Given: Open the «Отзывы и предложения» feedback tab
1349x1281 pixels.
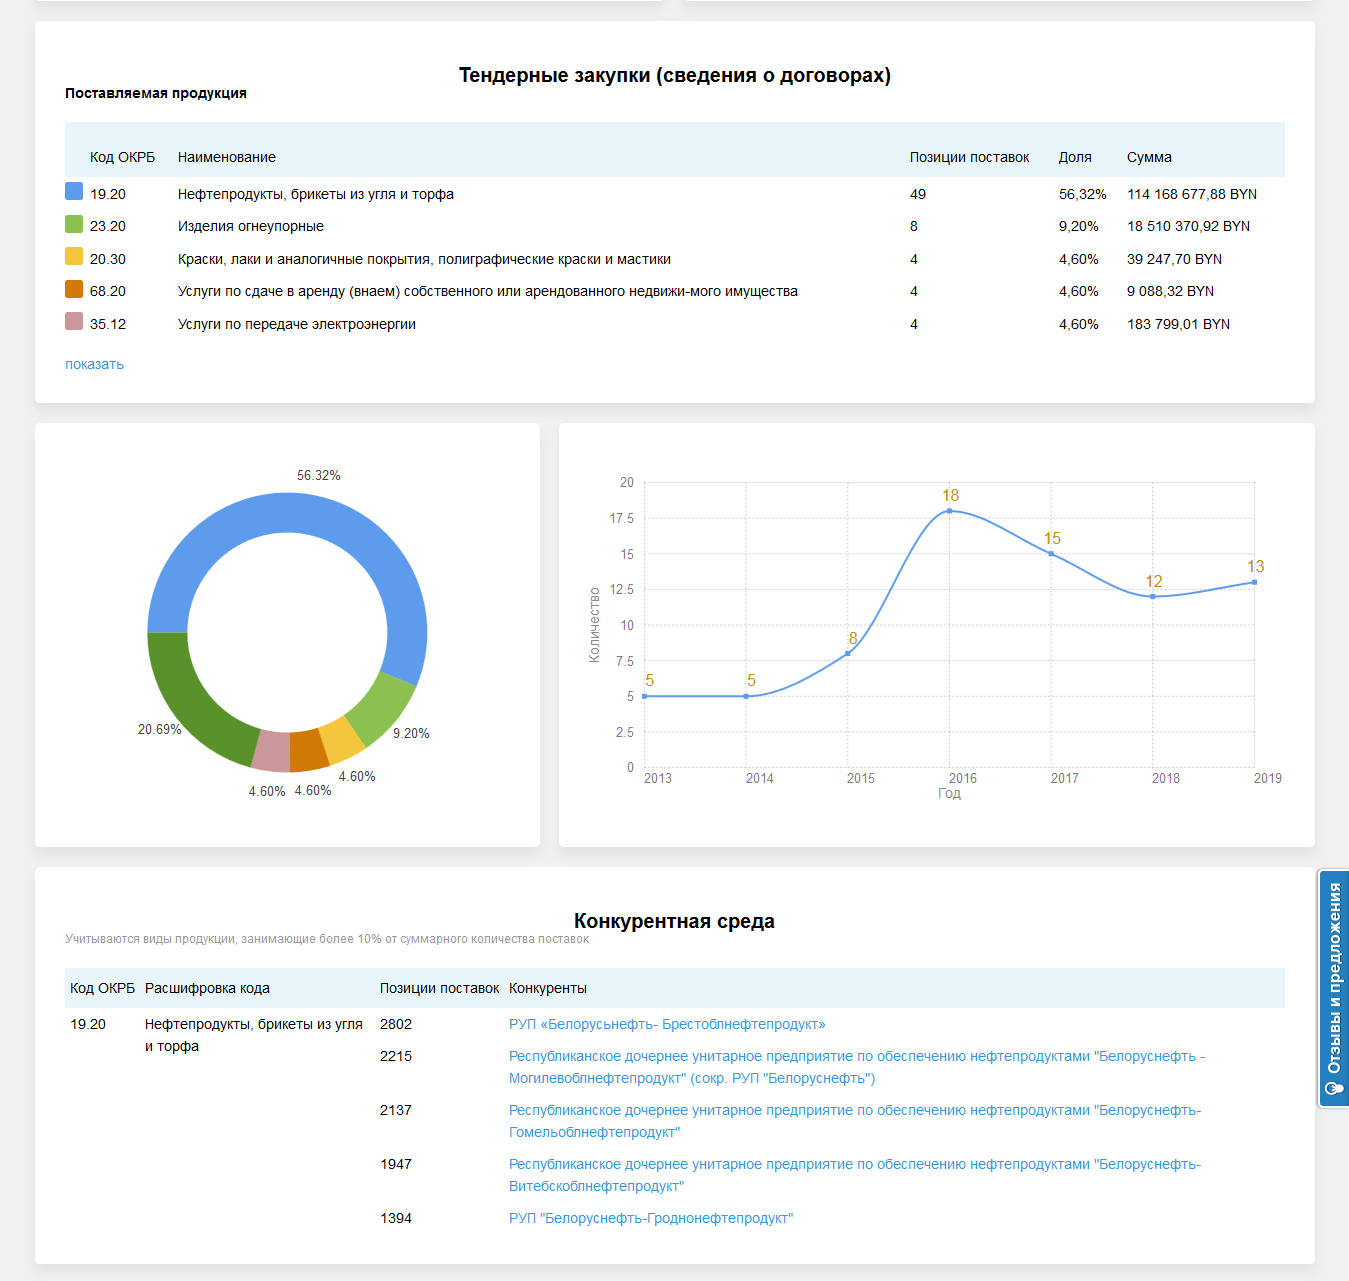Looking at the screenshot, I should 1334,988.
